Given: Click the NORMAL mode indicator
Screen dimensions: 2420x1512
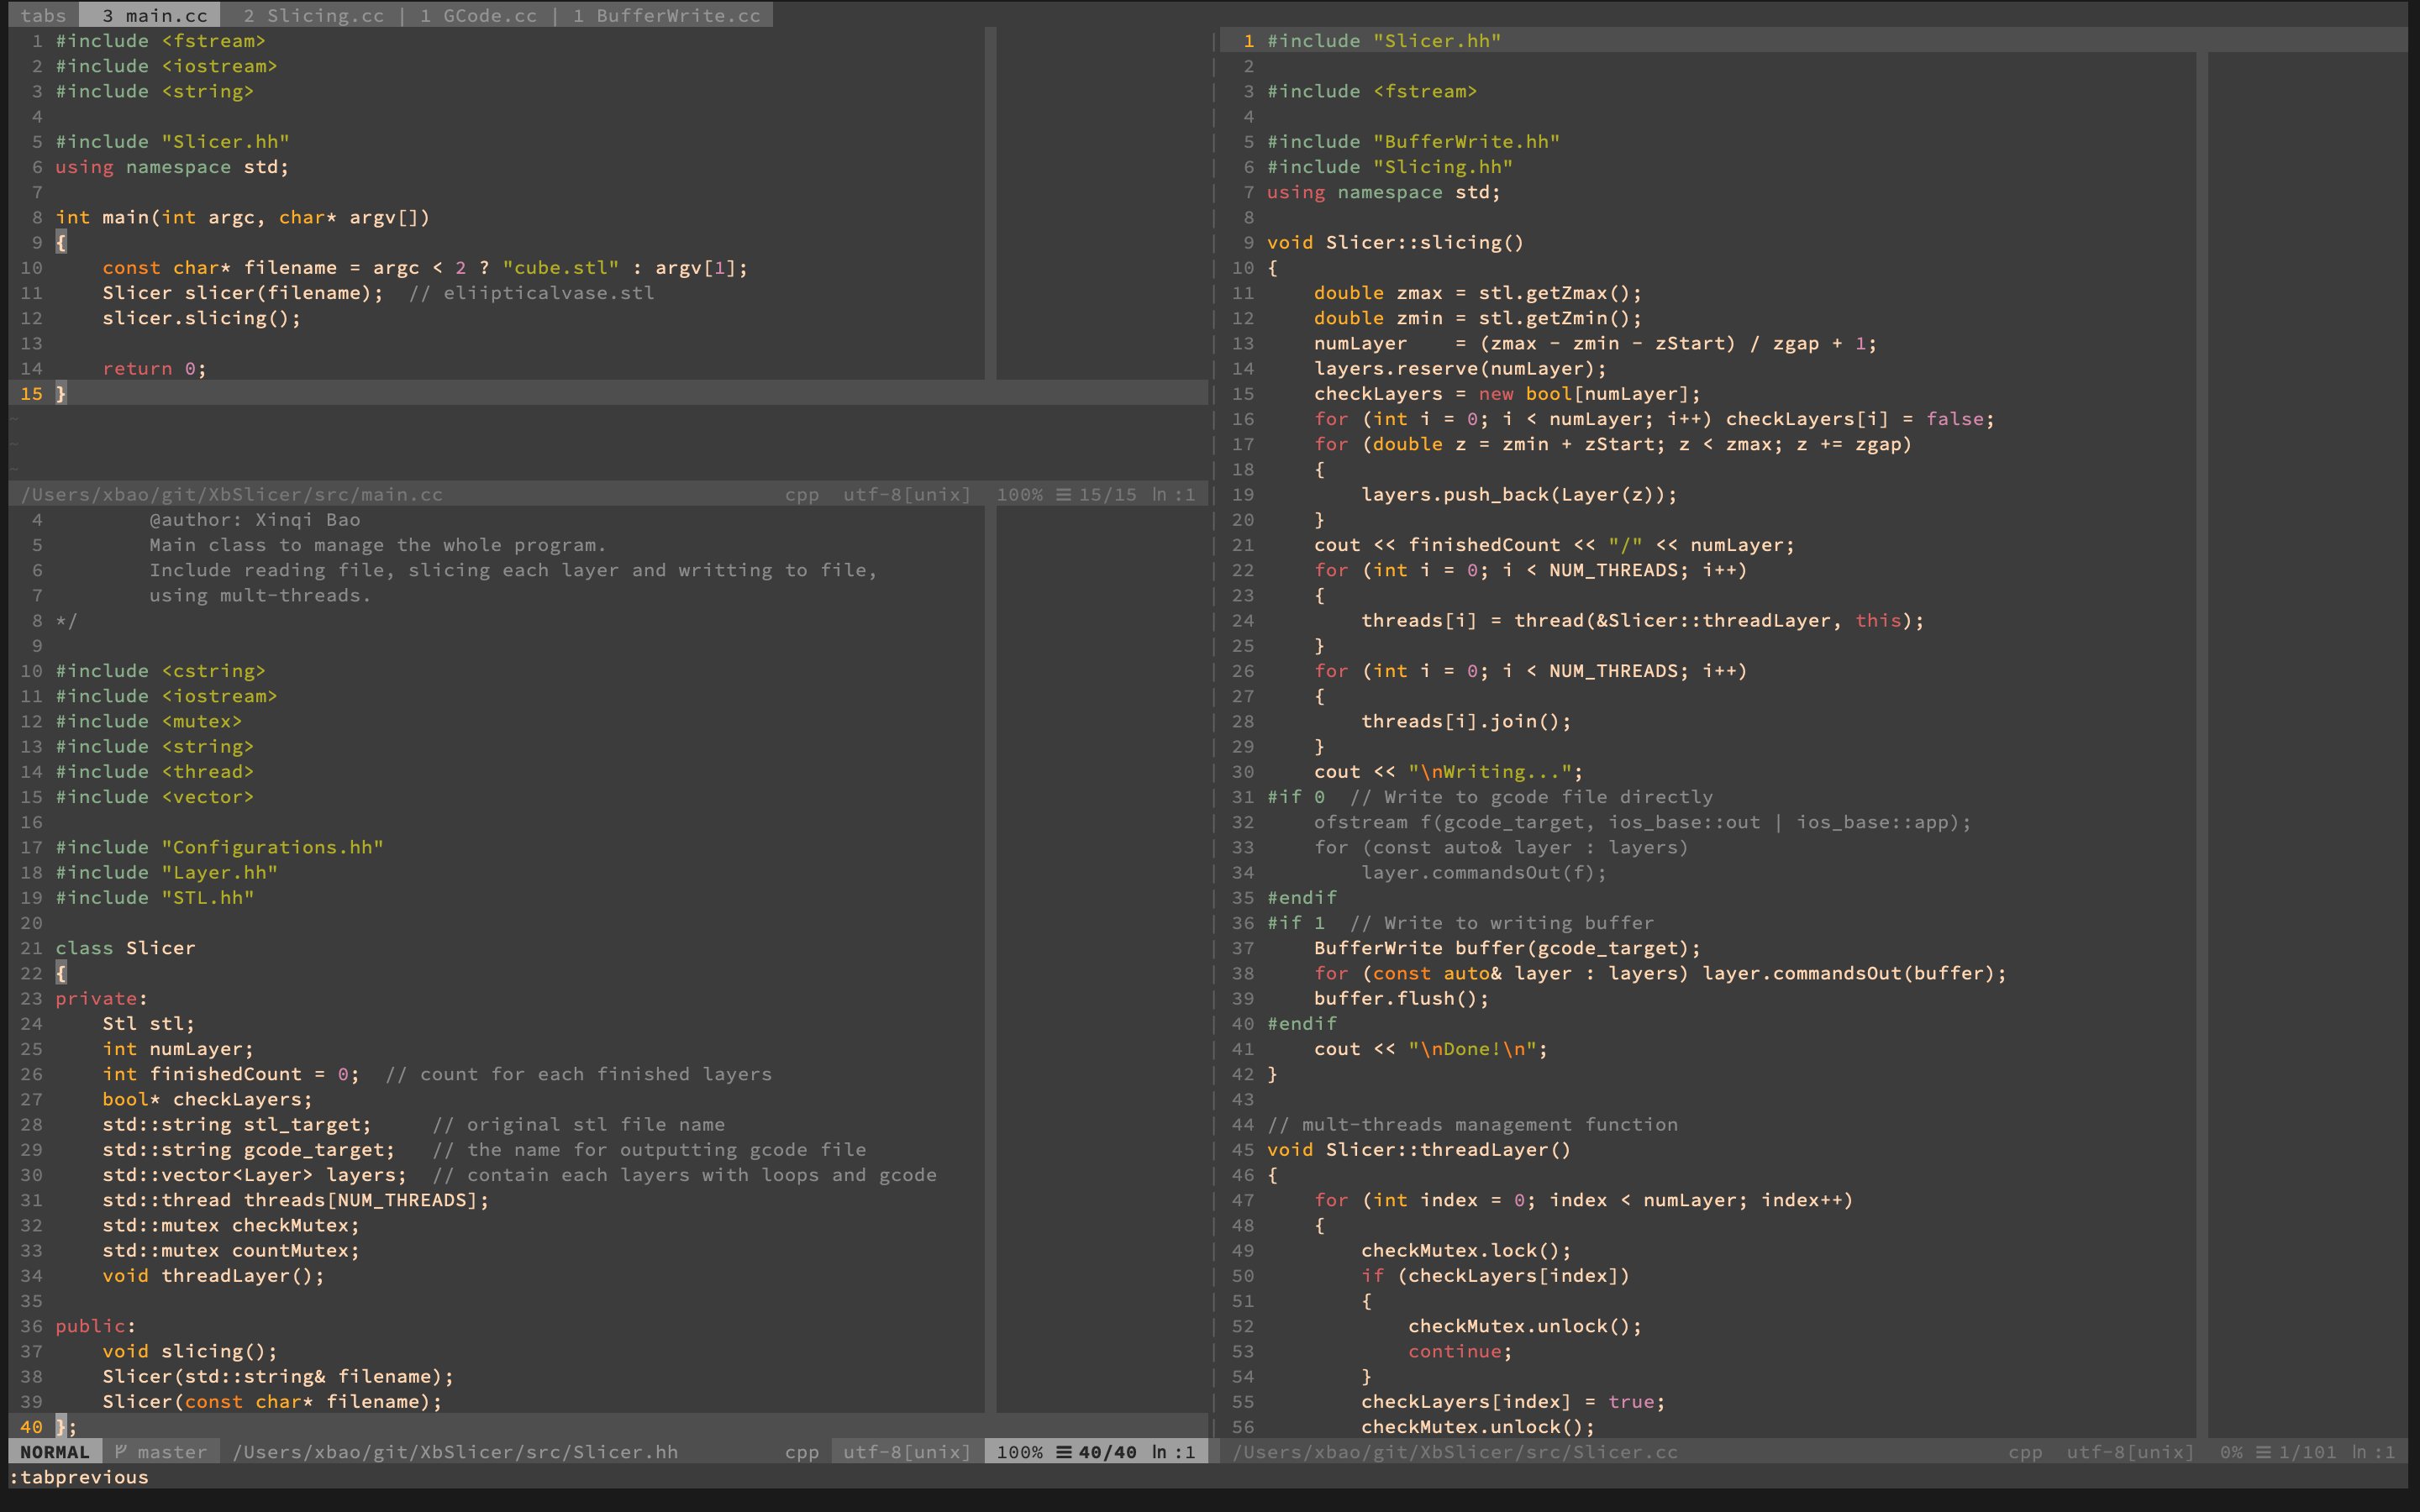Looking at the screenshot, I should click(54, 1451).
